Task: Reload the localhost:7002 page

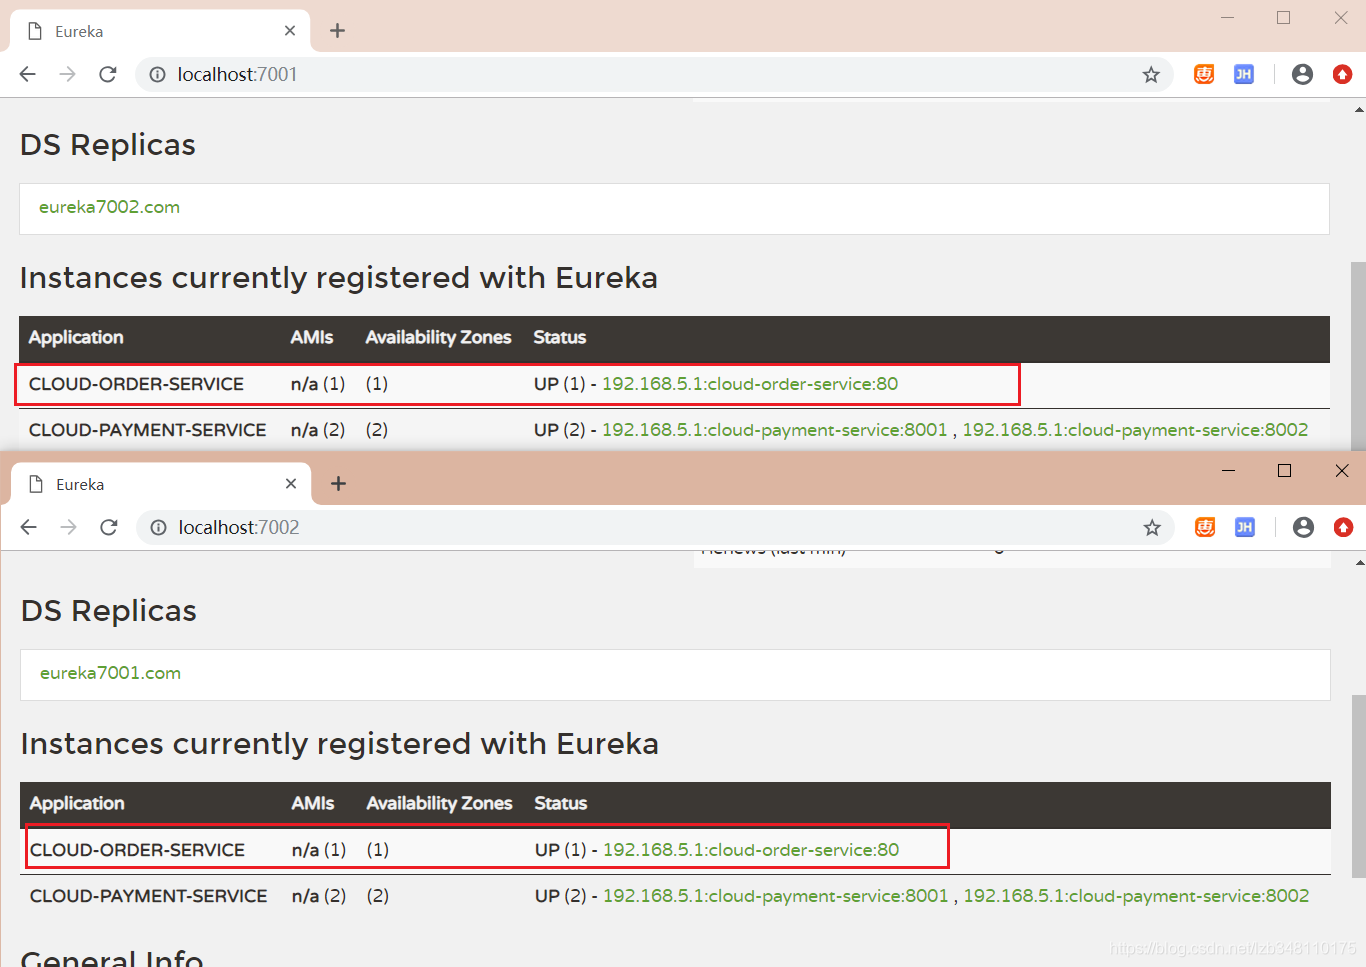Action: click(109, 527)
